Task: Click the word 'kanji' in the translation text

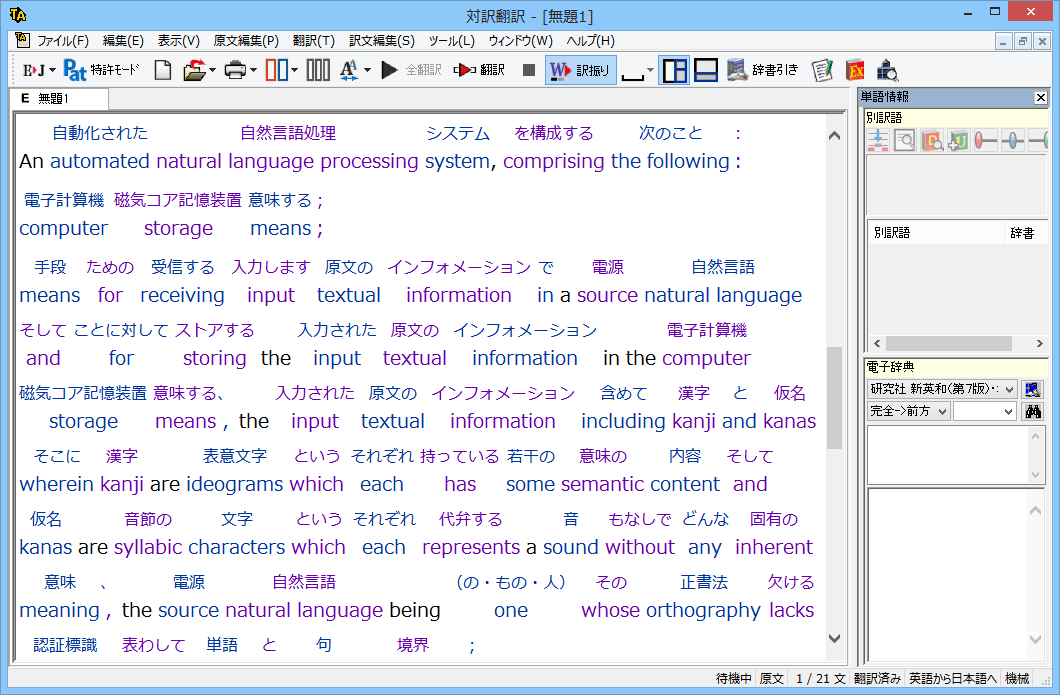Action: click(693, 421)
